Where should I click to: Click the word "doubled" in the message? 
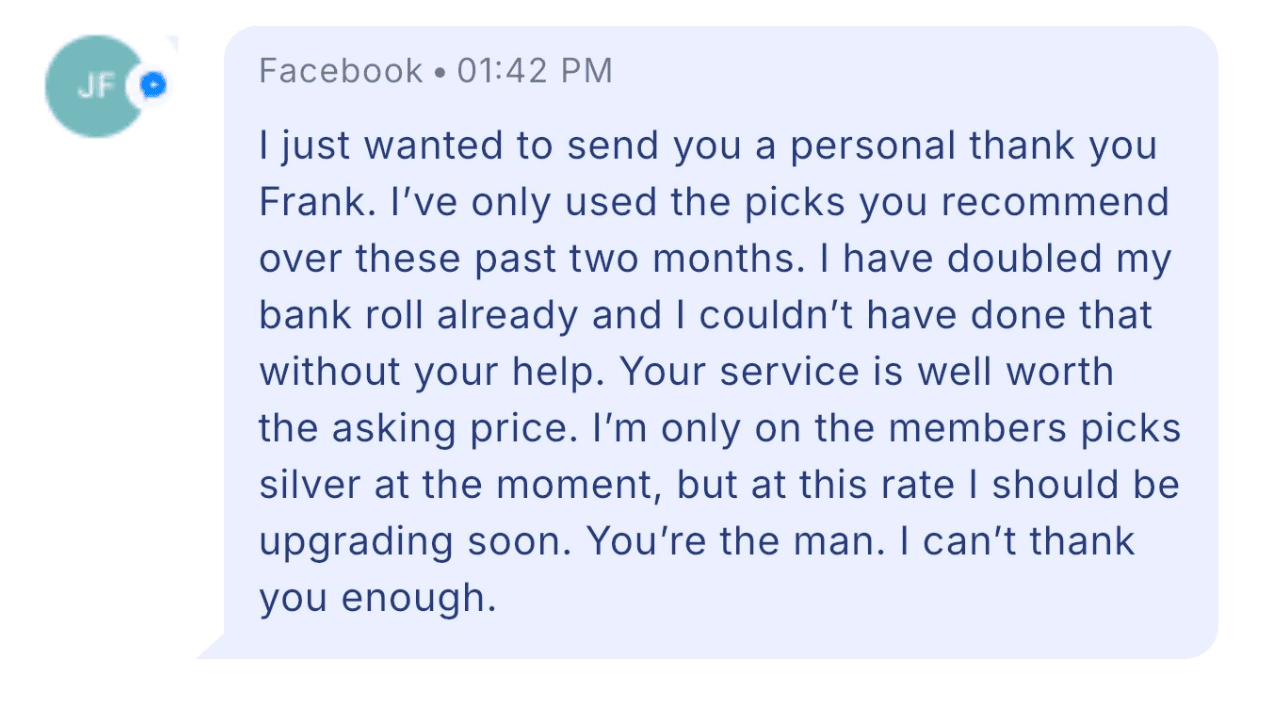pos(1010,259)
